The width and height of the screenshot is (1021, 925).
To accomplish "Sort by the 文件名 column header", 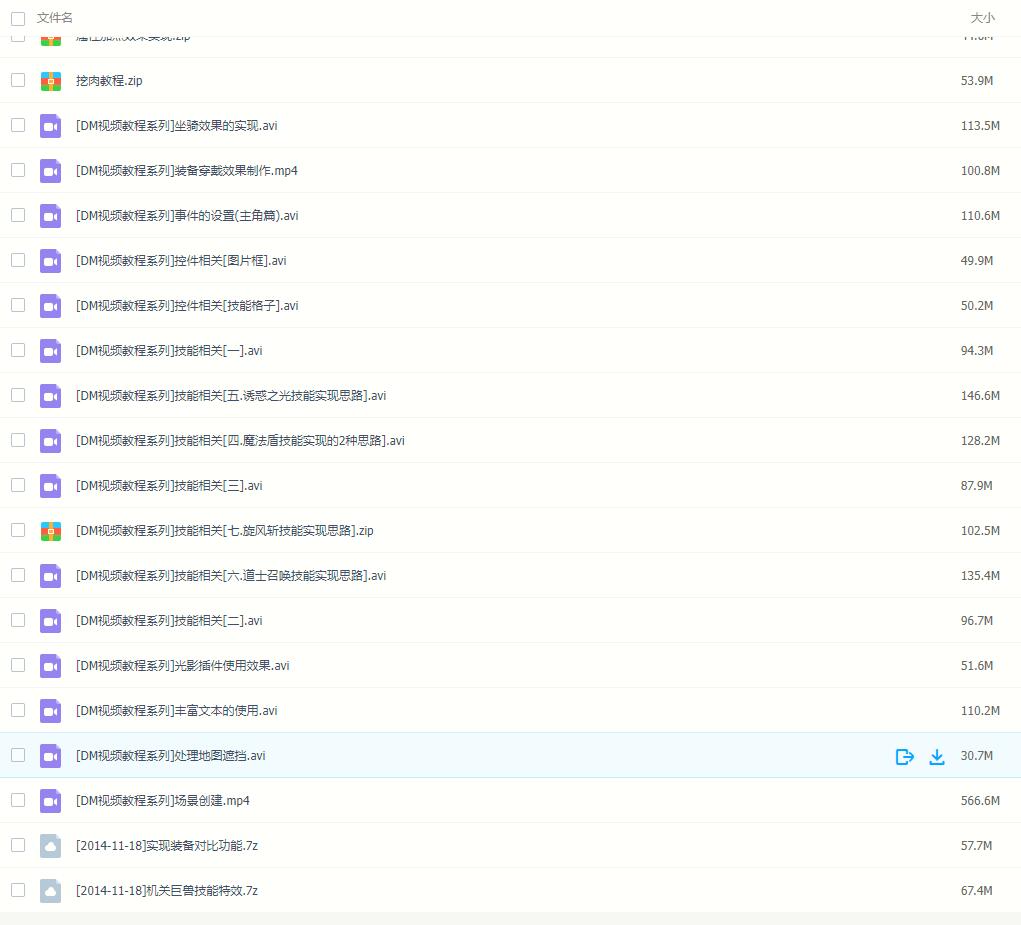I will tap(55, 18).
